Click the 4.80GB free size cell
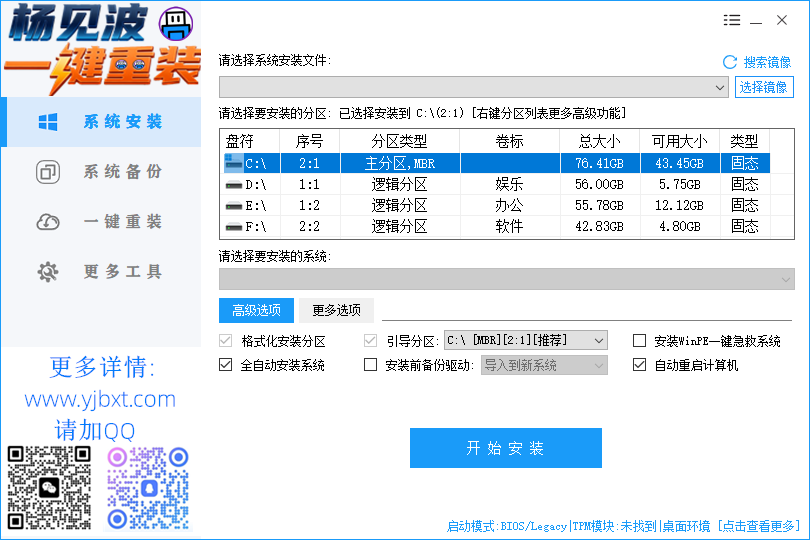Image resolution: width=810 pixels, height=540 pixels. (679, 226)
